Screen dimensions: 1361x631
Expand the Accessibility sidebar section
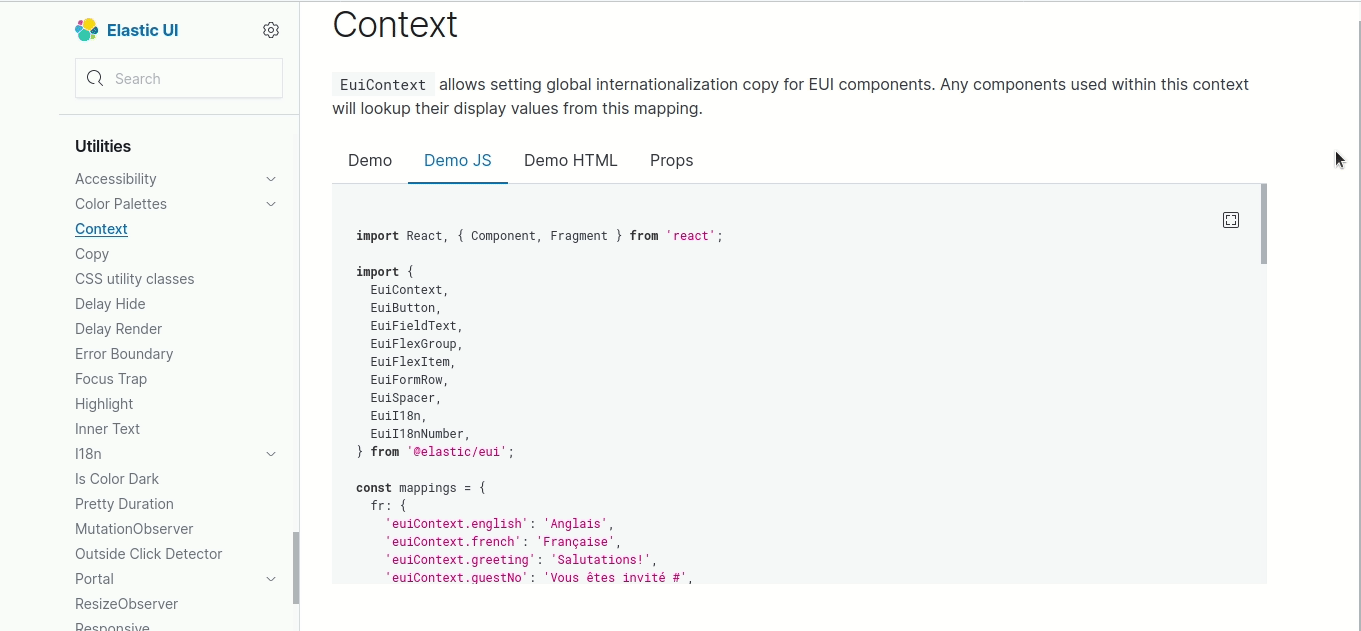click(x=271, y=178)
